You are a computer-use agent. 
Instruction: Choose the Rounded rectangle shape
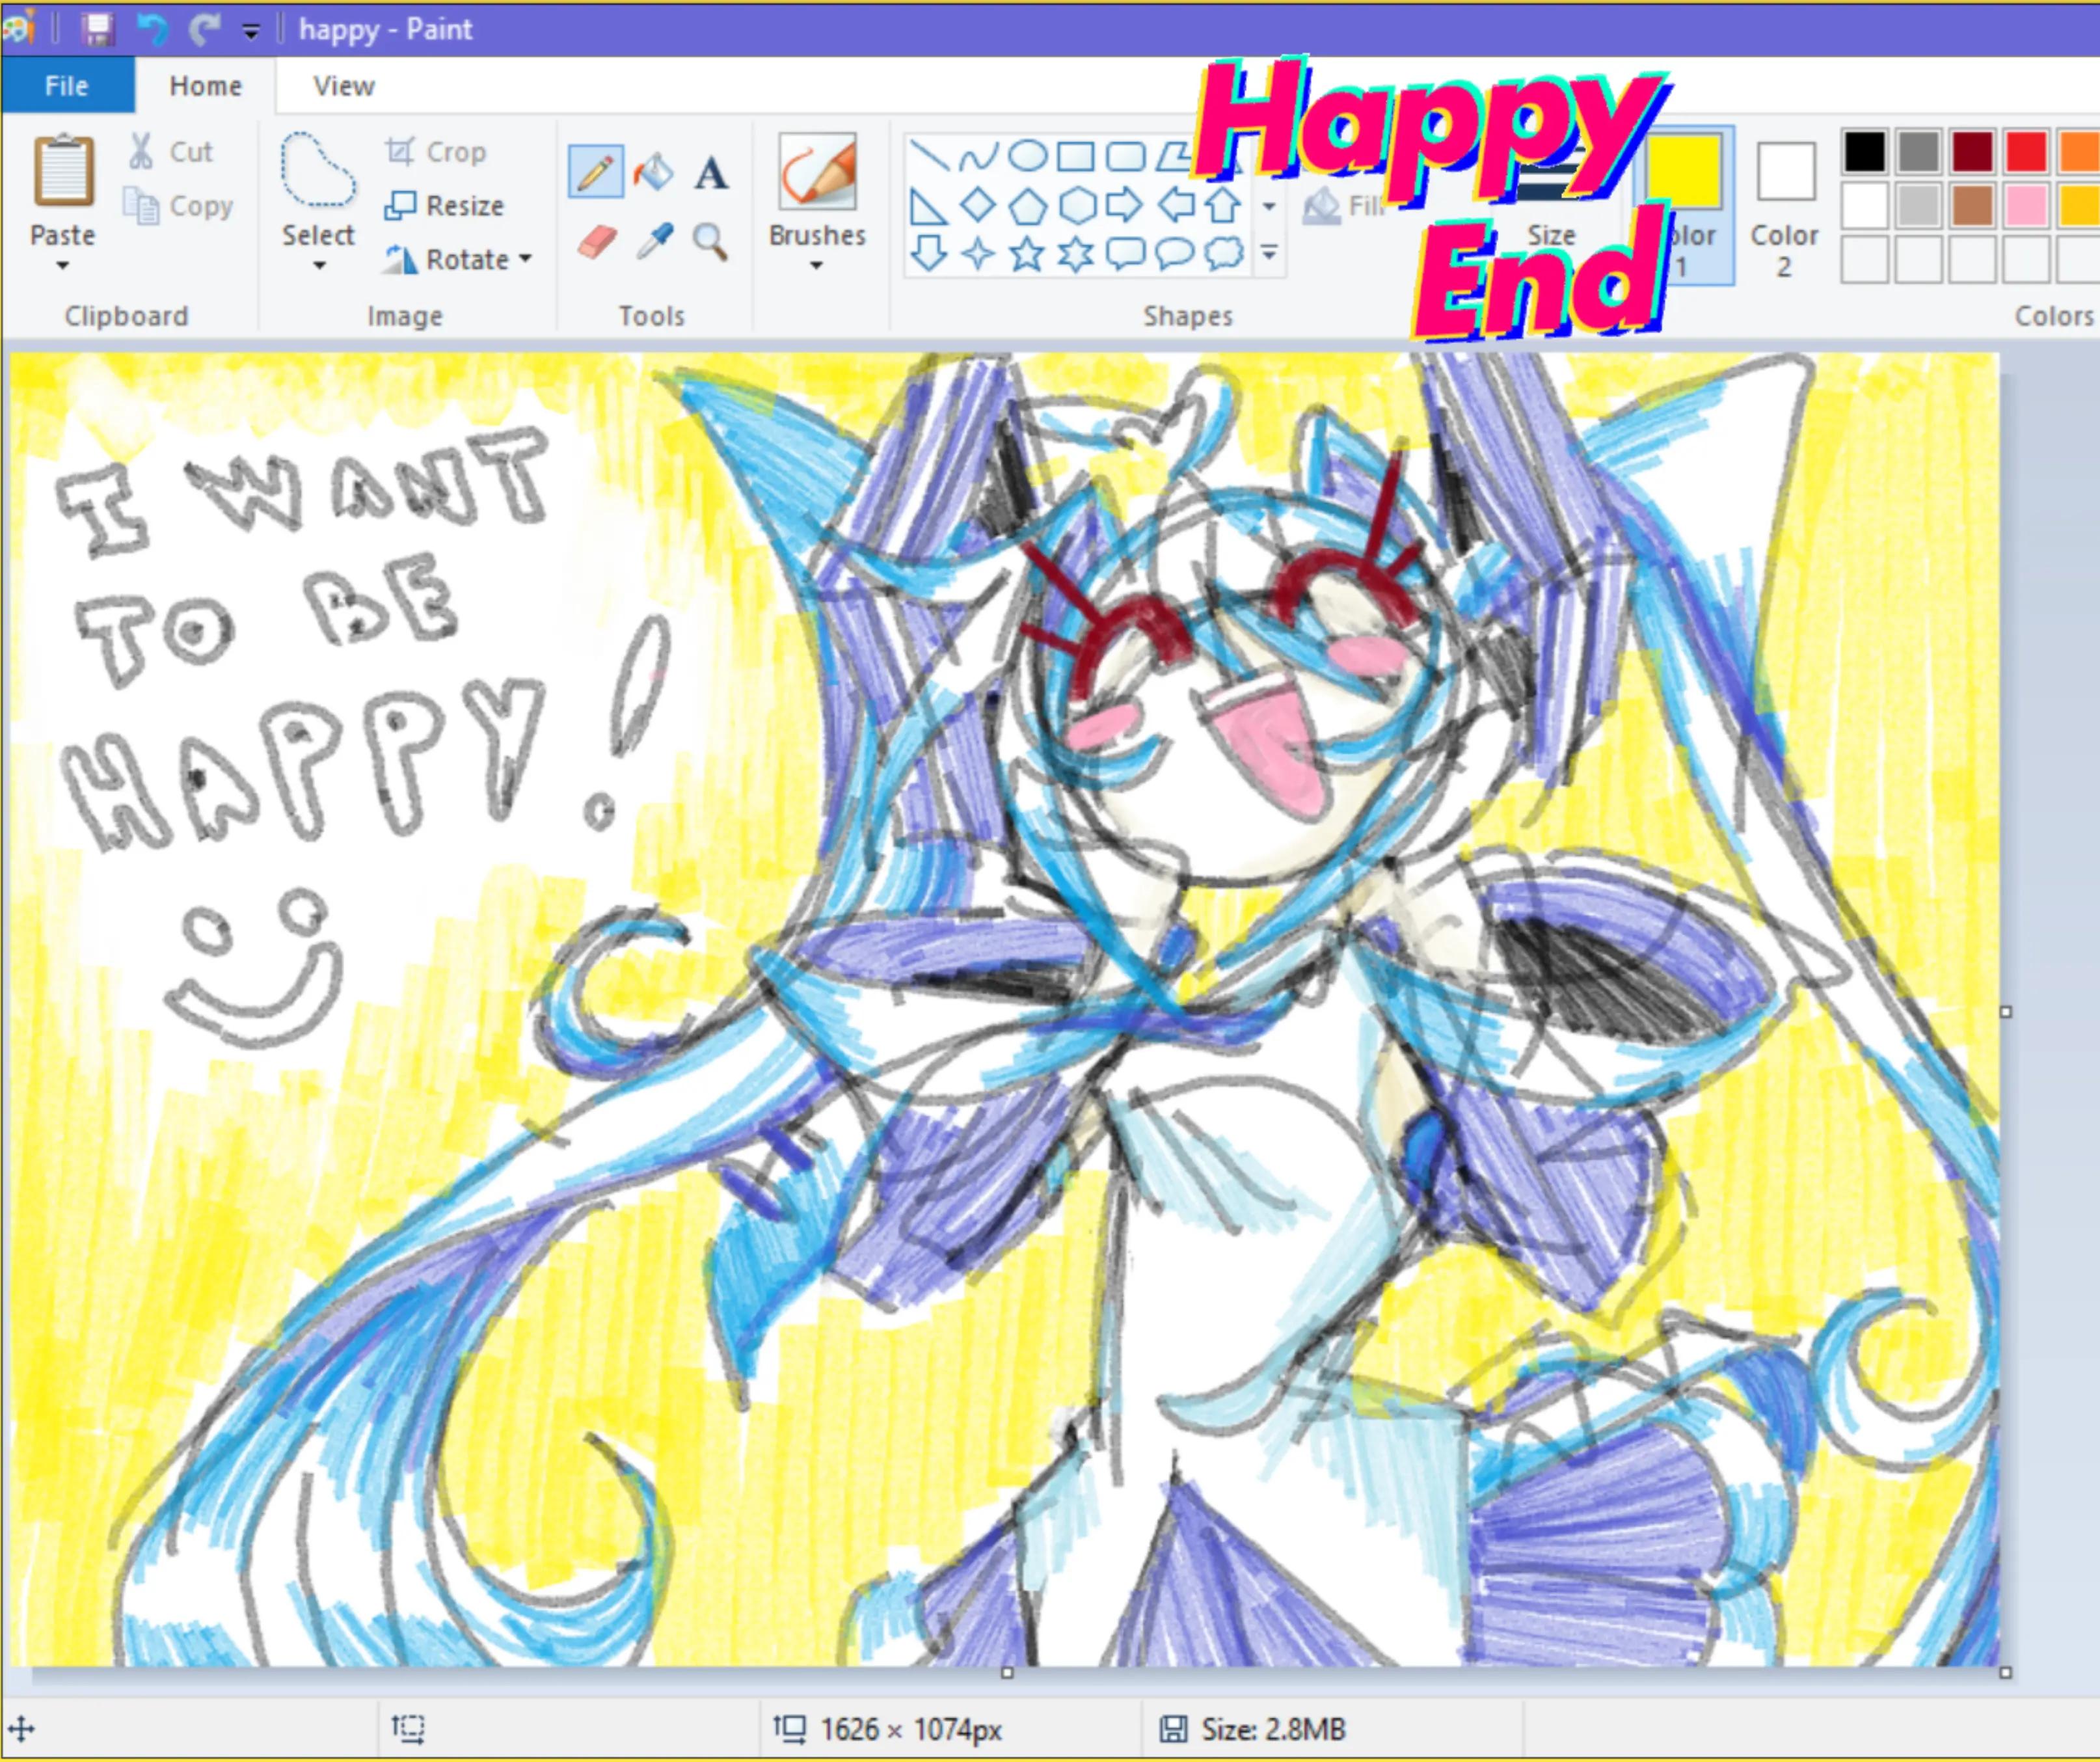tap(1126, 157)
